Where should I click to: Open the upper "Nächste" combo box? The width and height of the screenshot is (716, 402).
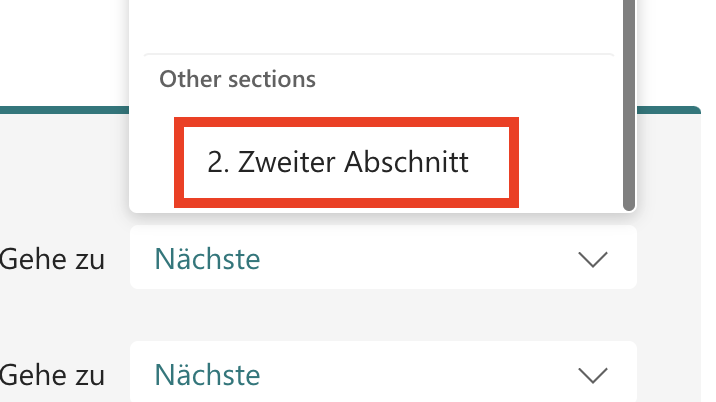(382, 260)
